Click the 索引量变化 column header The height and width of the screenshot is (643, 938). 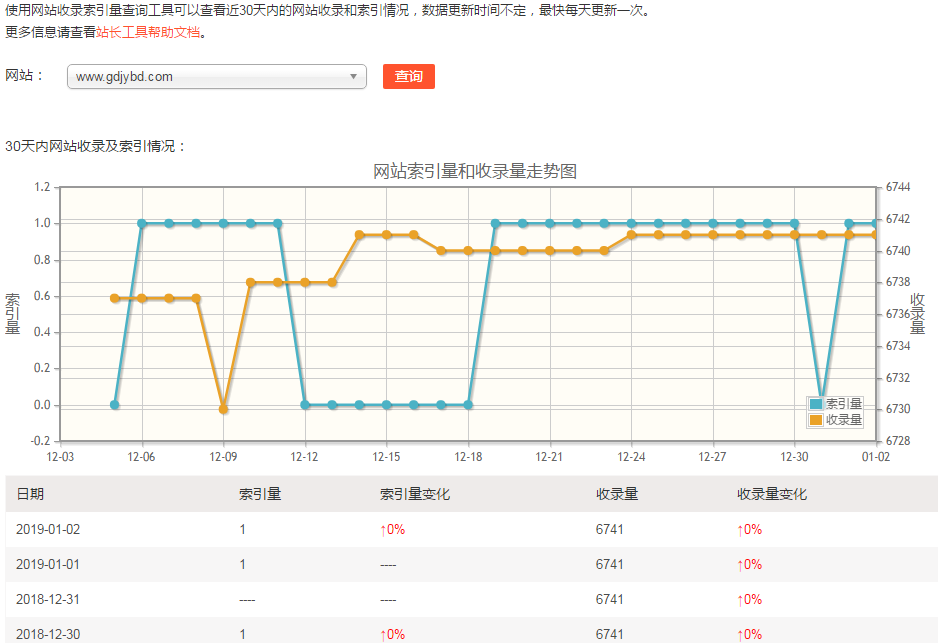point(415,494)
